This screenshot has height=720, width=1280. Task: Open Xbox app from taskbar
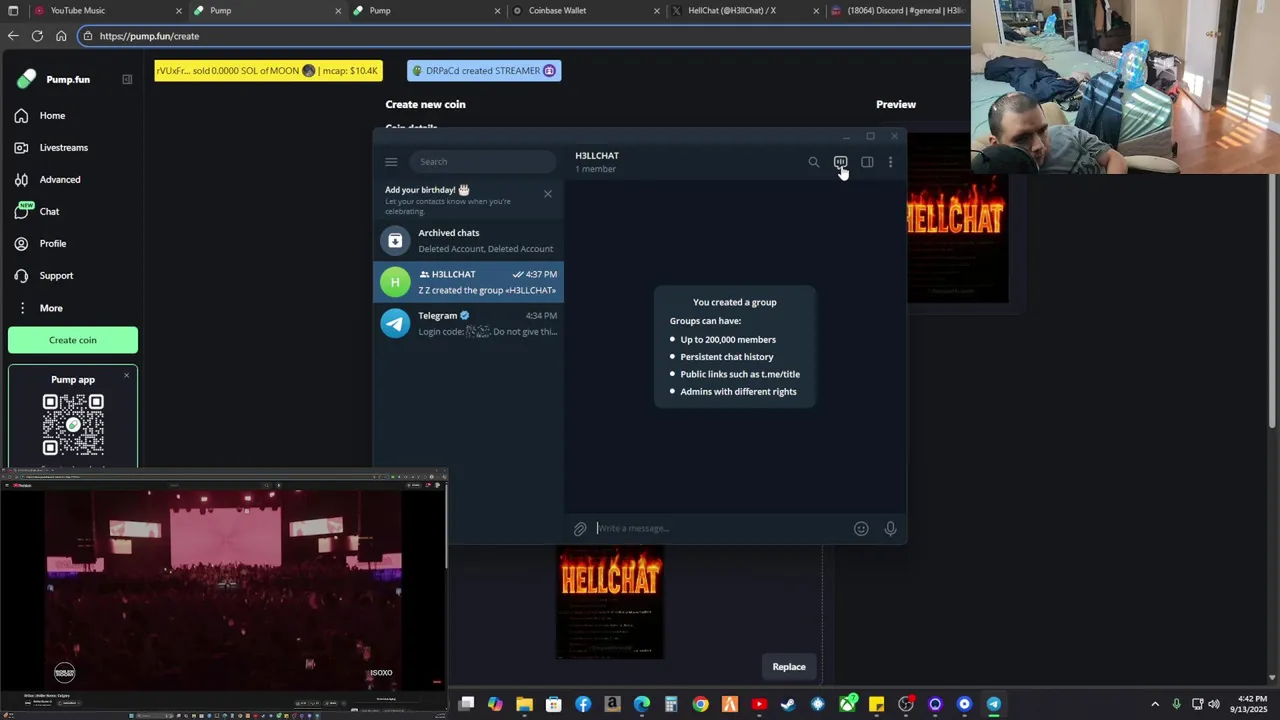coord(847,704)
